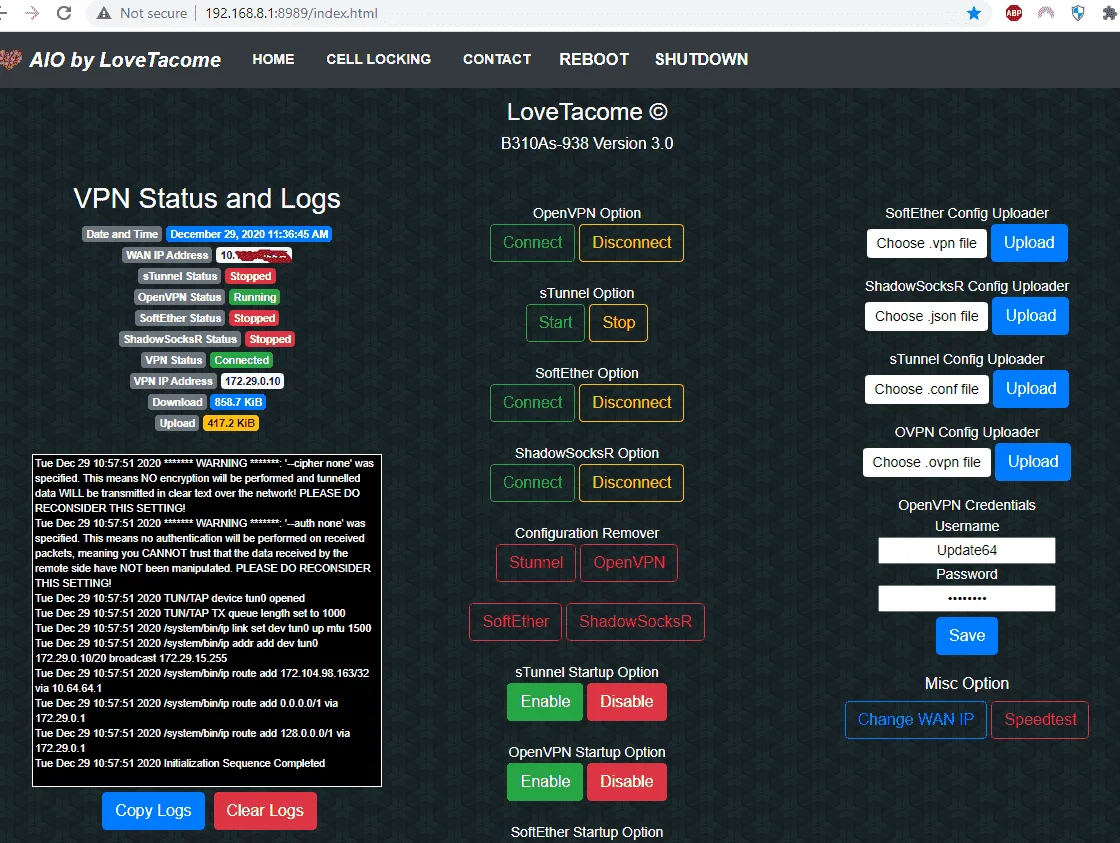This screenshot has width=1120, height=843.
Task: Remove the ShadowSocksR configuration
Action: [x=635, y=622]
